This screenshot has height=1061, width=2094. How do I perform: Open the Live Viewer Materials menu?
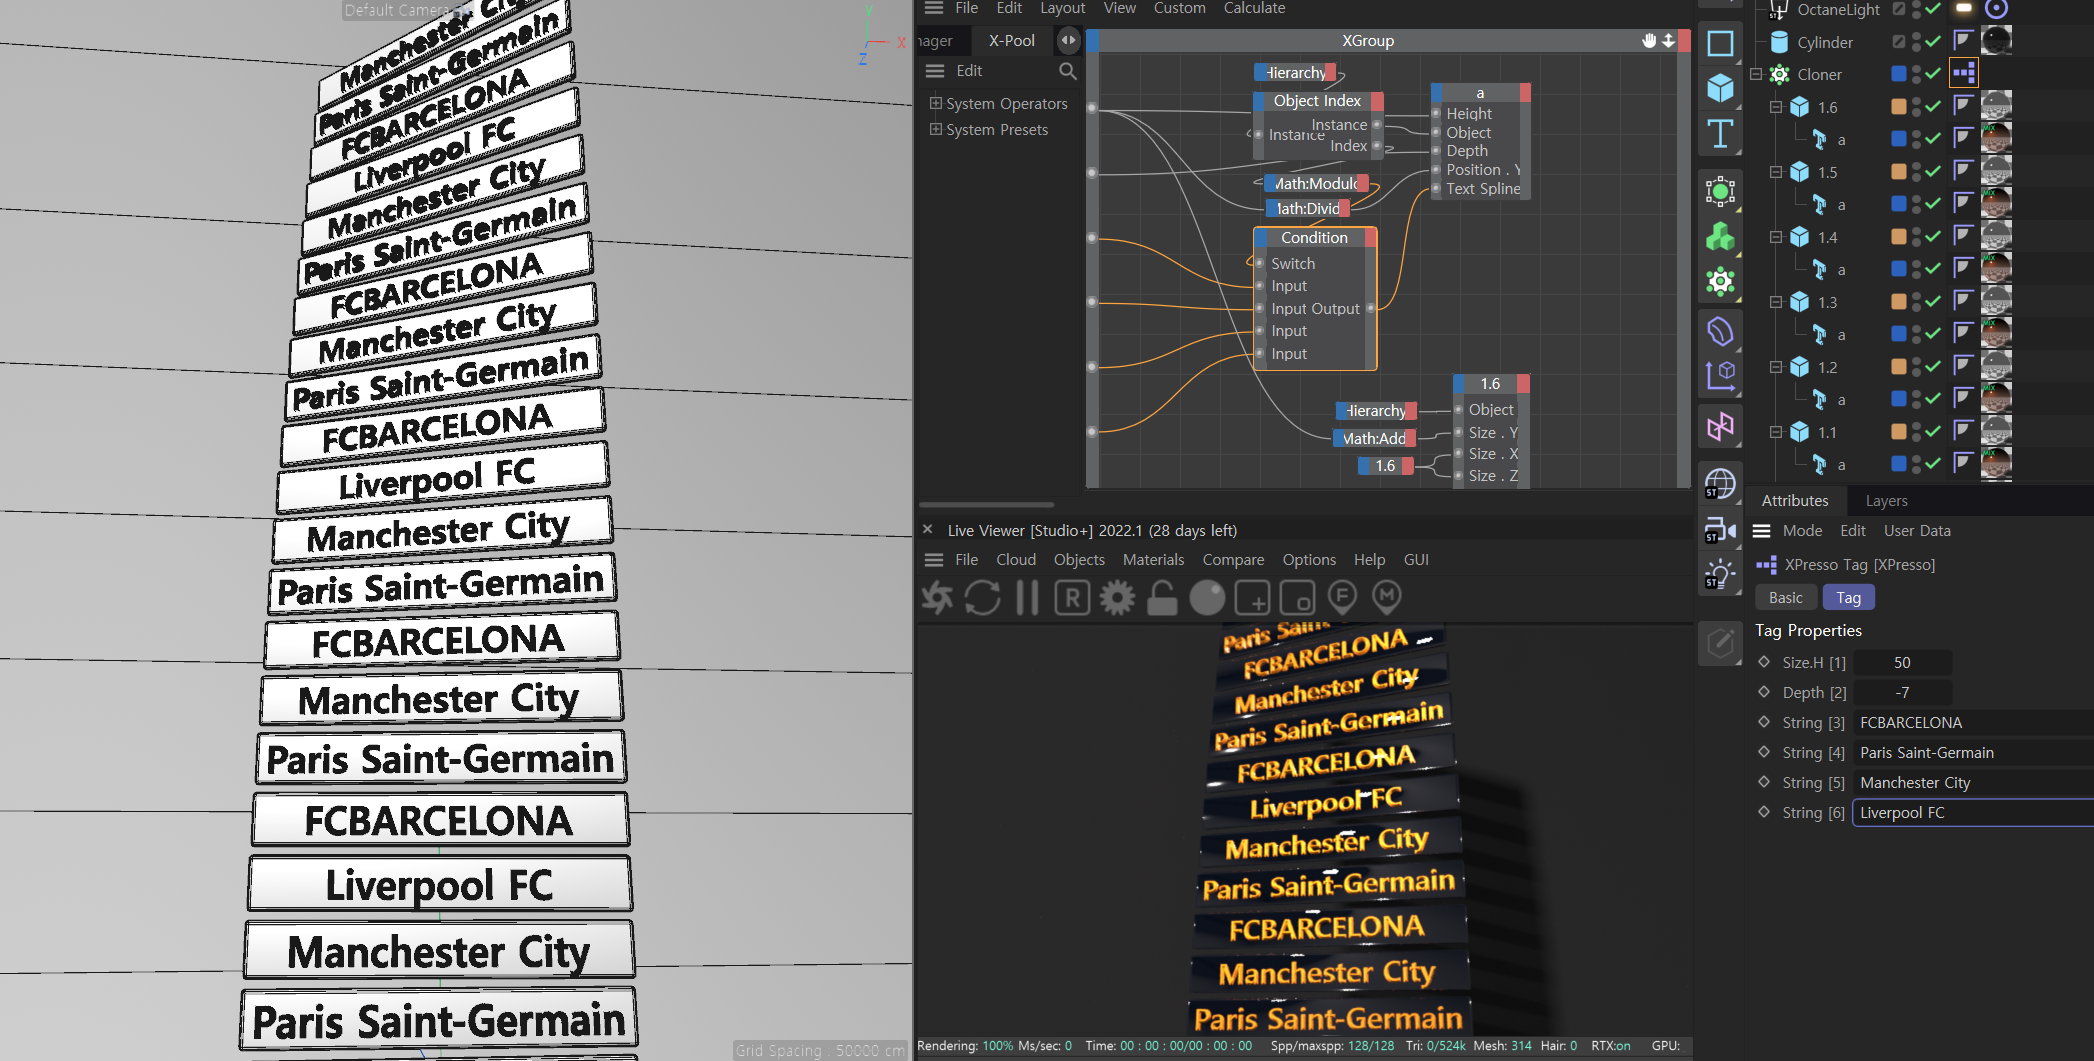tap(1153, 560)
